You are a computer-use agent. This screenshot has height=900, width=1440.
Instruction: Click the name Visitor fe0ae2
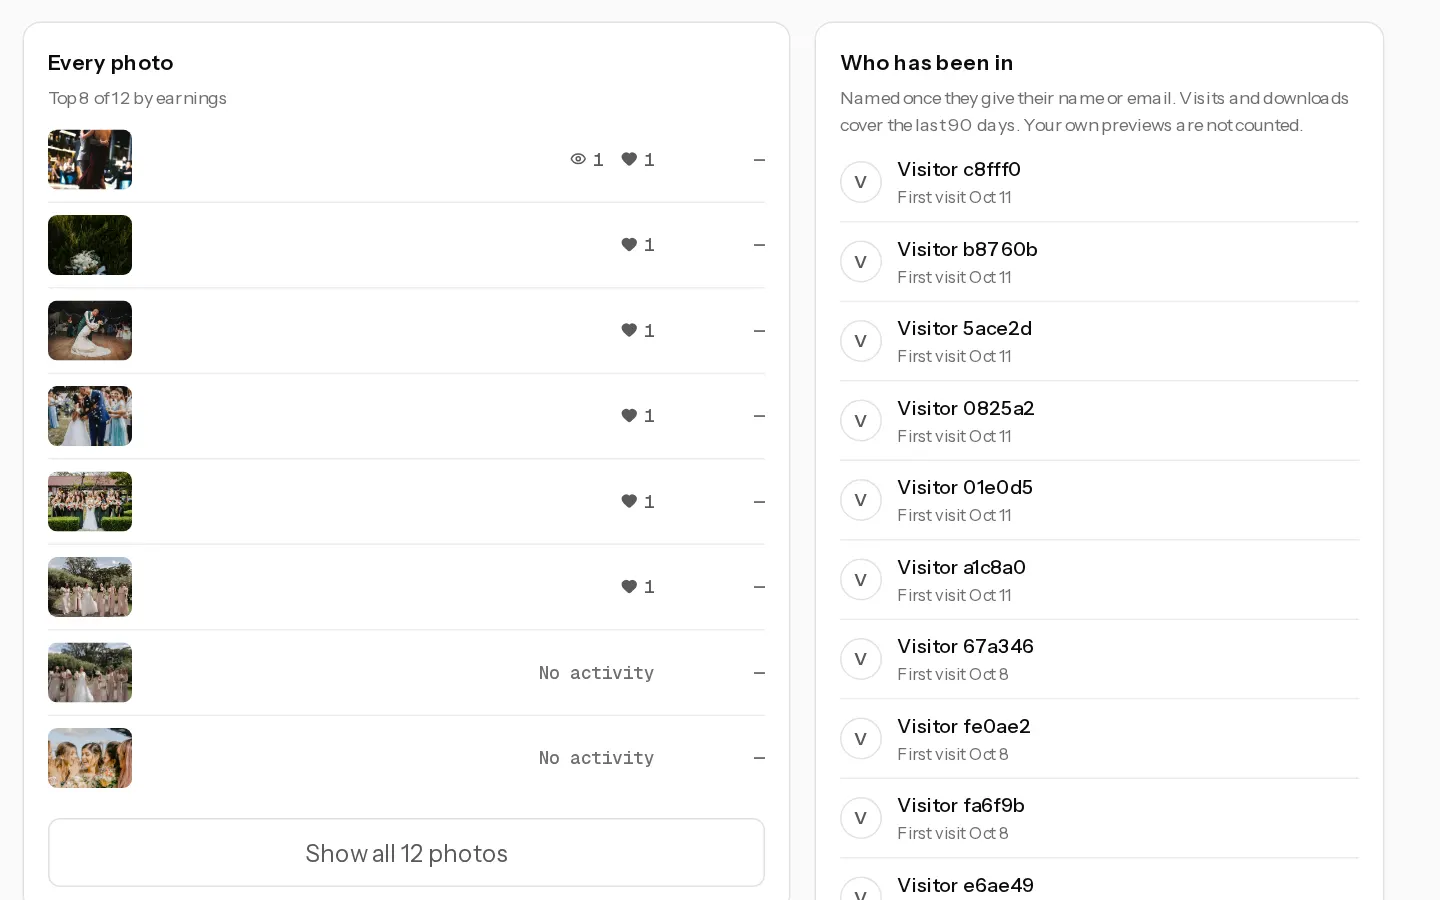(963, 726)
